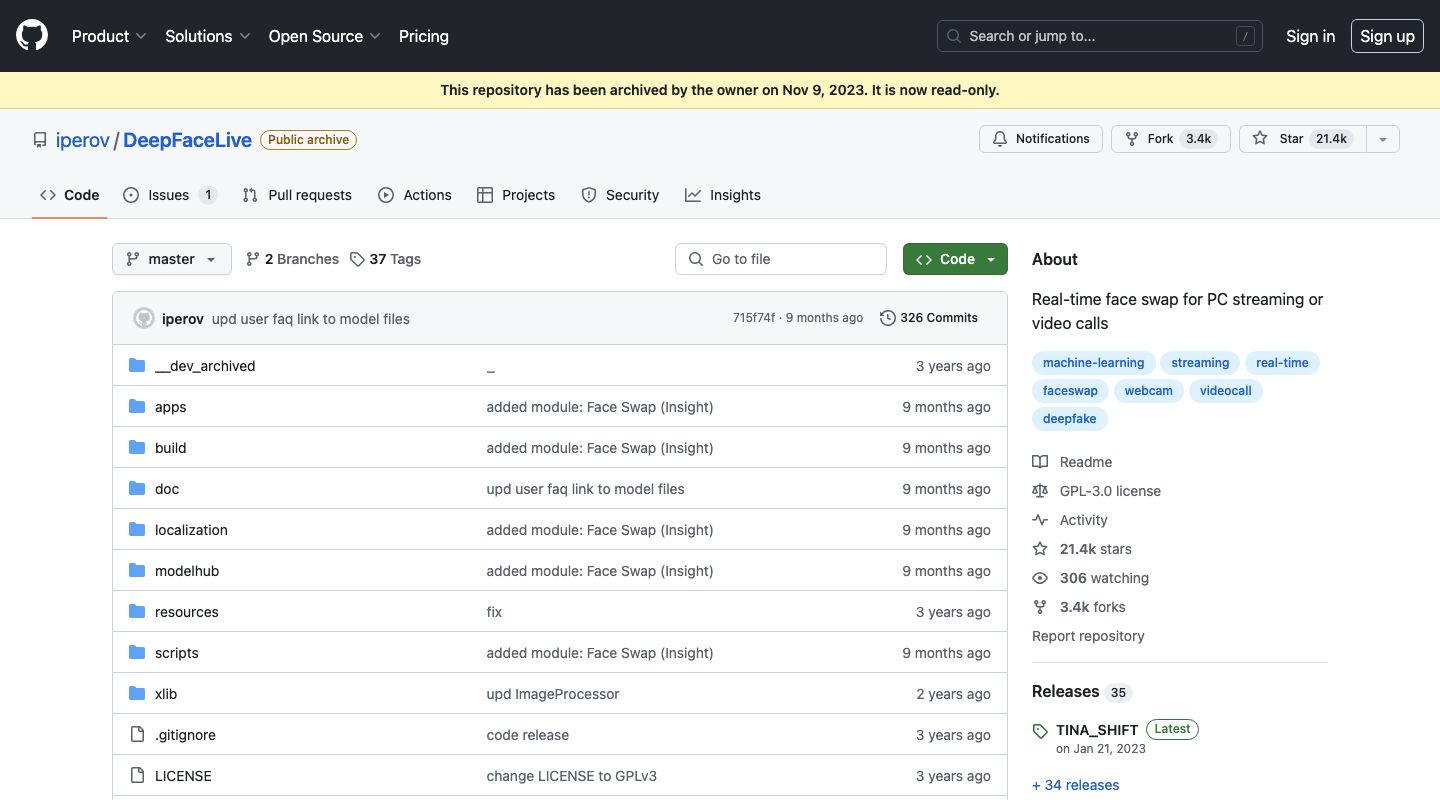Open the star lists dropdown arrow
This screenshot has width=1440, height=800.
(1383, 139)
